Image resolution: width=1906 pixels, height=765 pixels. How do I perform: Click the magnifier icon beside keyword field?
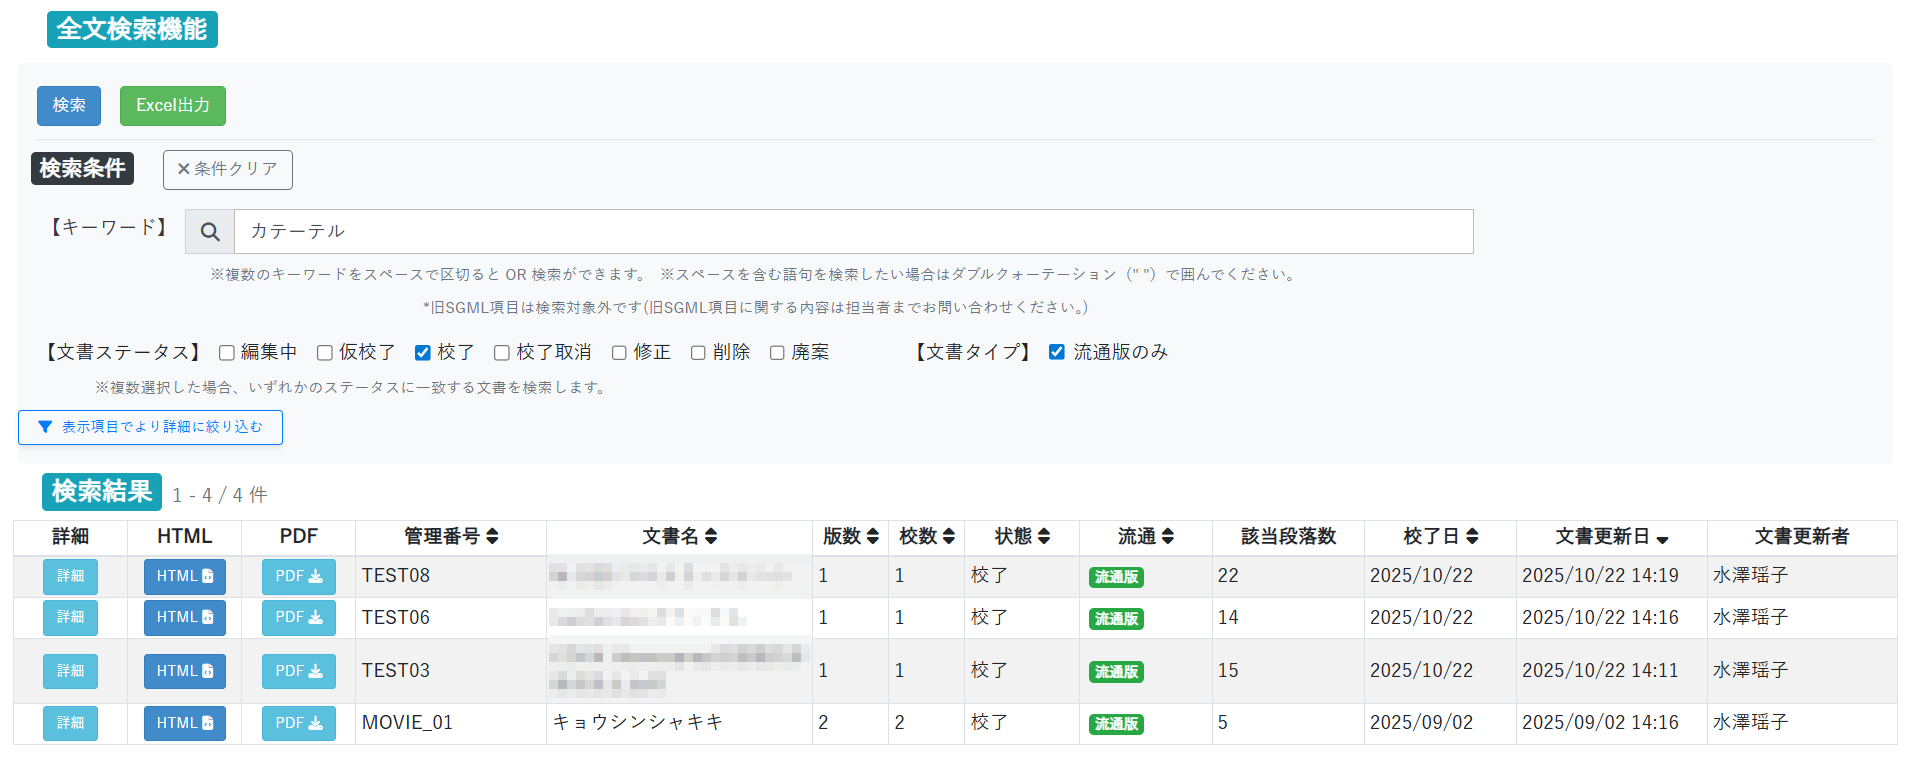point(210,232)
